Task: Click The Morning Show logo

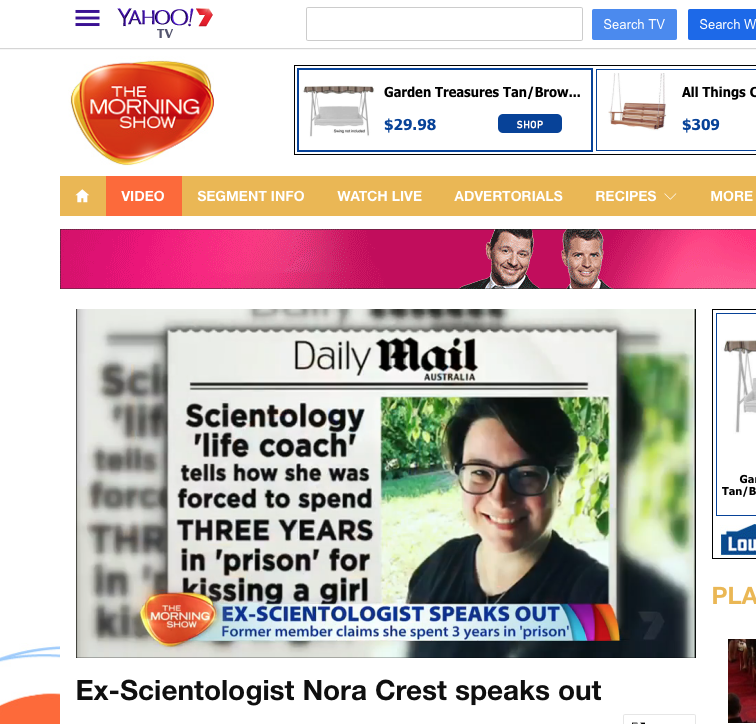Action: [142, 112]
